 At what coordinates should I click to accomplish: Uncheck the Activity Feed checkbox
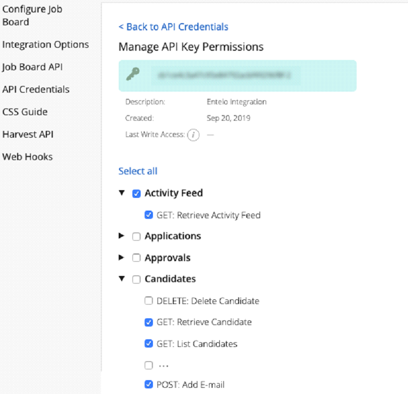coord(136,194)
